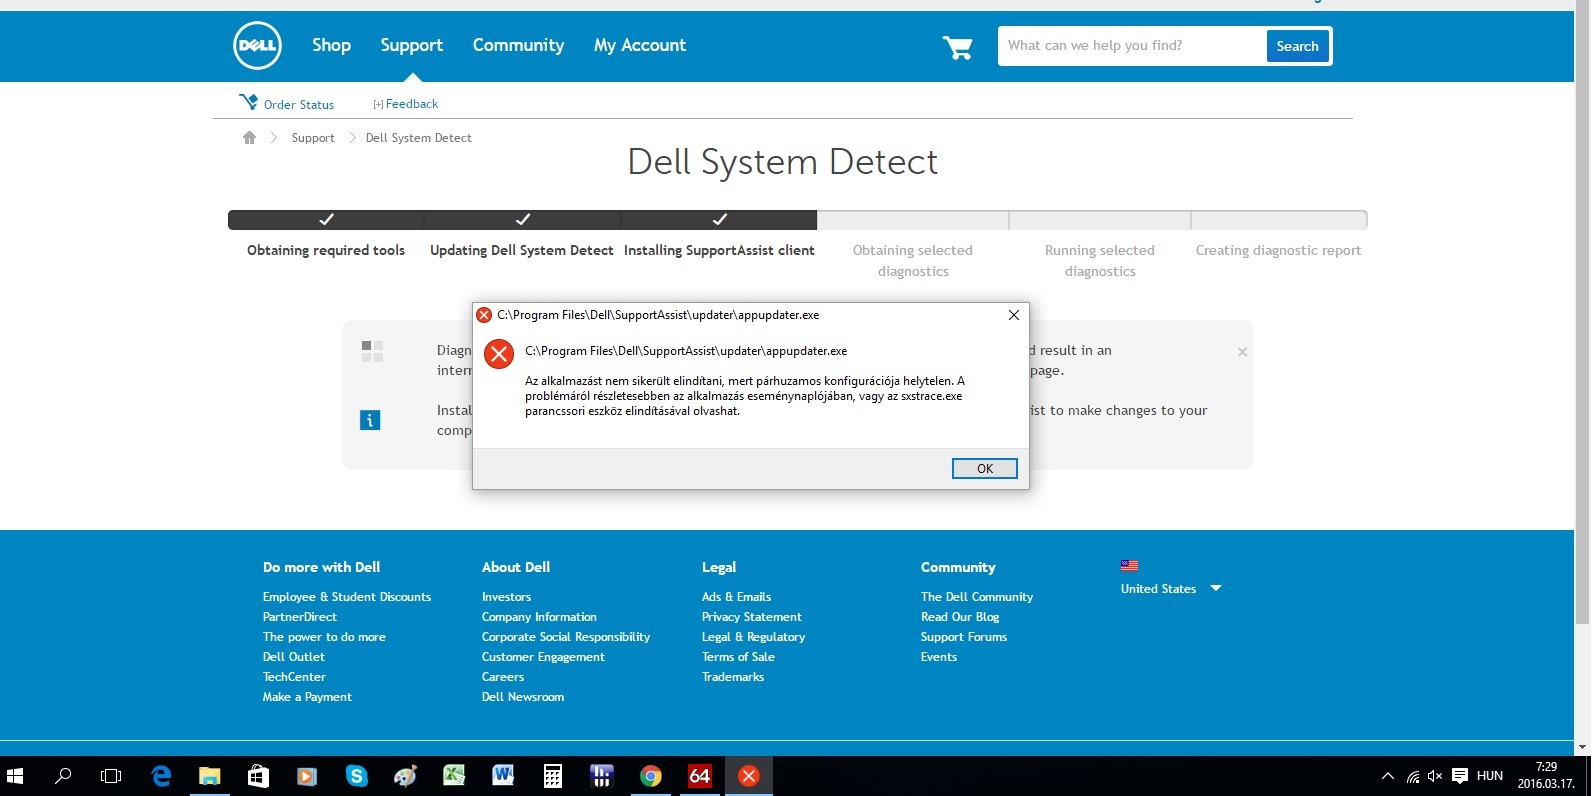This screenshot has width=1594, height=796.
Task: Open the red 64 app on taskbar
Action: [700, 776]
